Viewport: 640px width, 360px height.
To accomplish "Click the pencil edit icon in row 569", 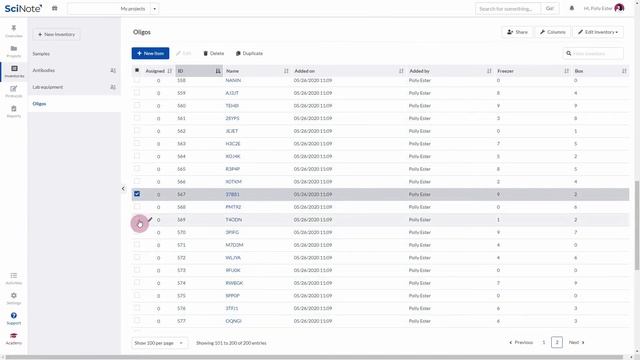I will tap(150, 219).
